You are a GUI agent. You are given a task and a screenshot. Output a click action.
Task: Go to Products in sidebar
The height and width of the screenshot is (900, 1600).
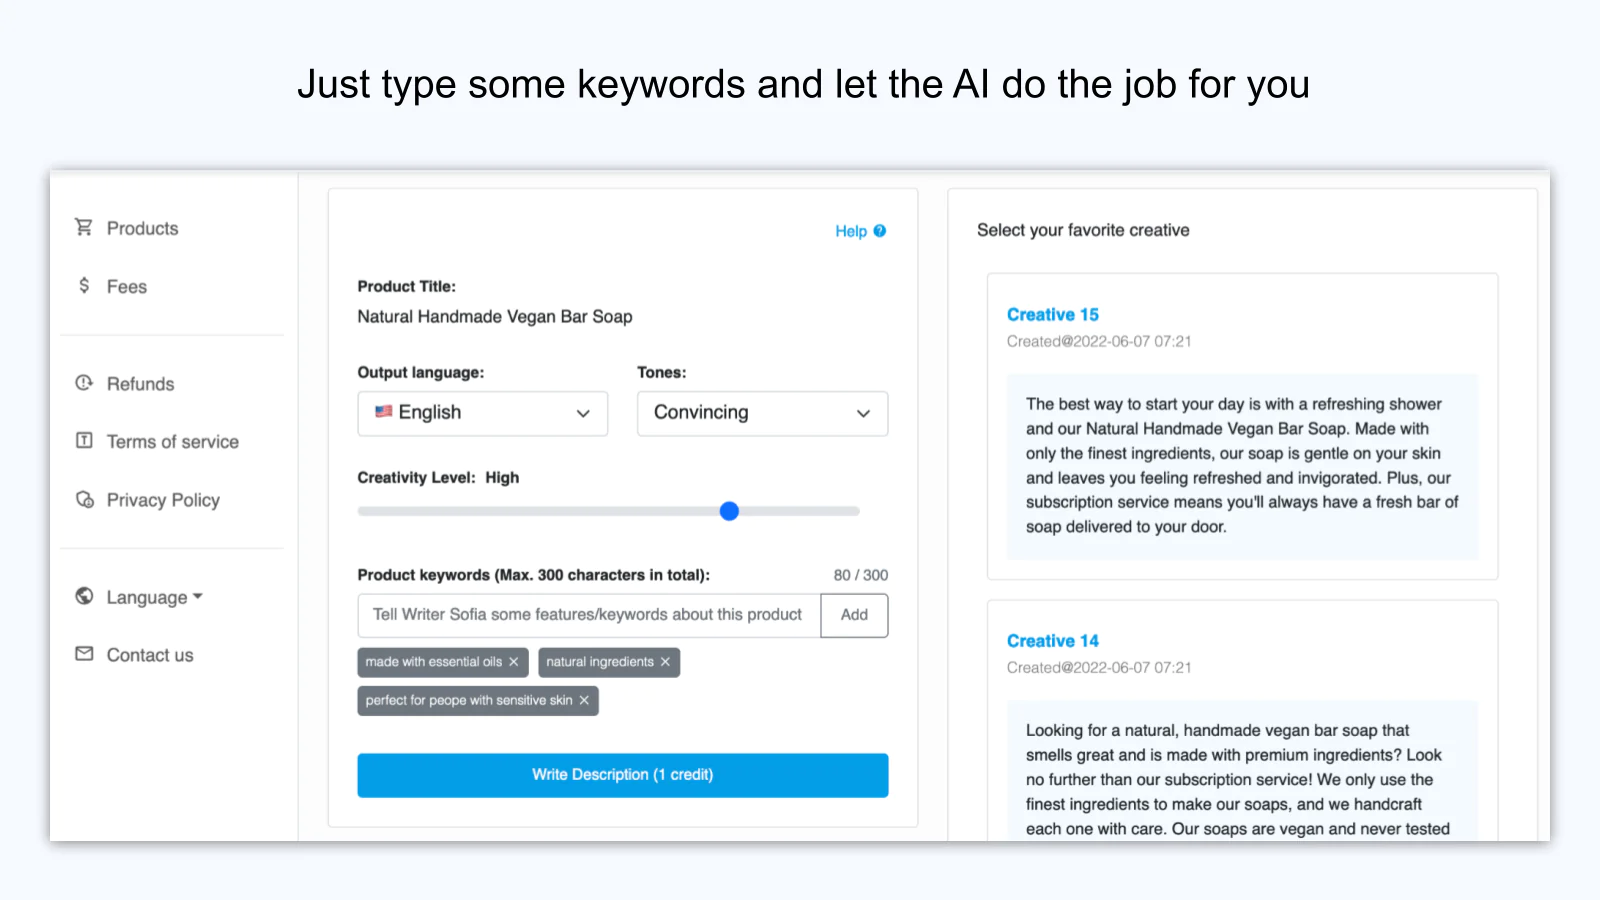[x=142, y=228]
